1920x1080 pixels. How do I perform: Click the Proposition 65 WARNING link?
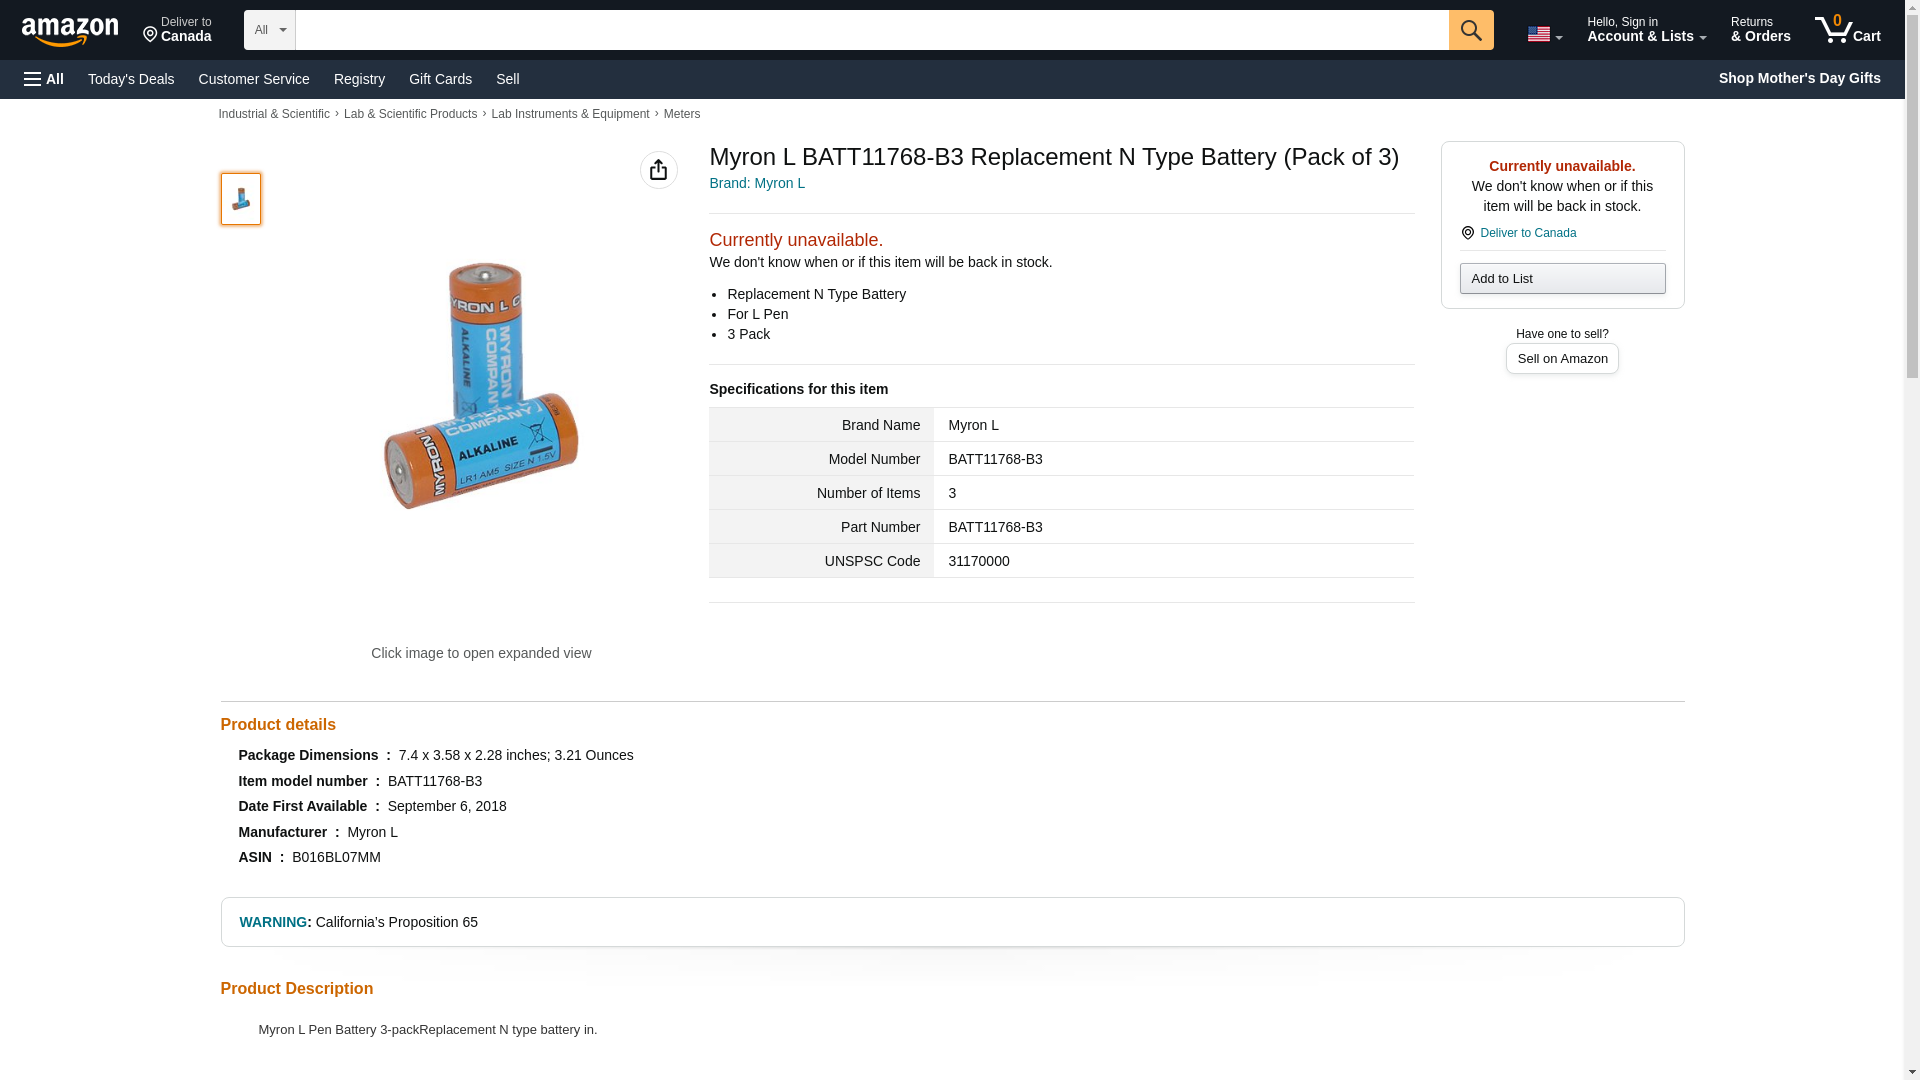point(273,922)
